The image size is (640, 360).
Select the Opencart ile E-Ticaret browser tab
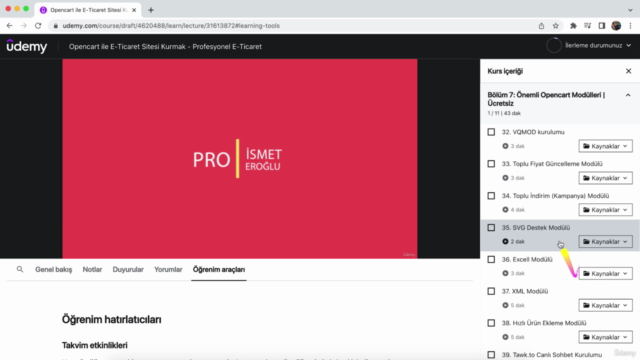(x=88, y=10)
